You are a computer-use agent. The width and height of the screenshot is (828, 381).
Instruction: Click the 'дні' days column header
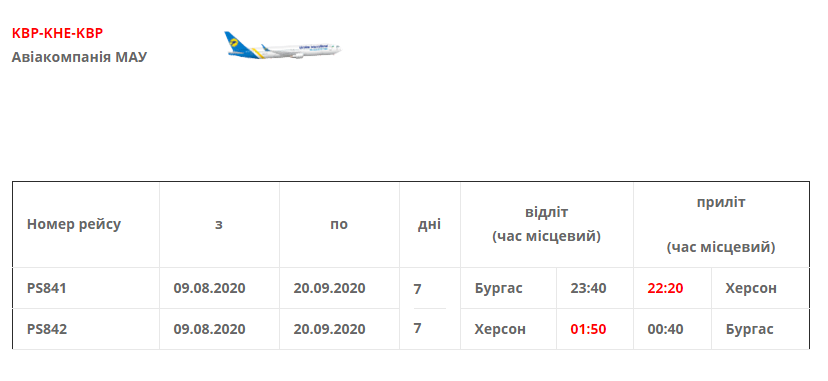pyautogui.click(x=429, y=224)
